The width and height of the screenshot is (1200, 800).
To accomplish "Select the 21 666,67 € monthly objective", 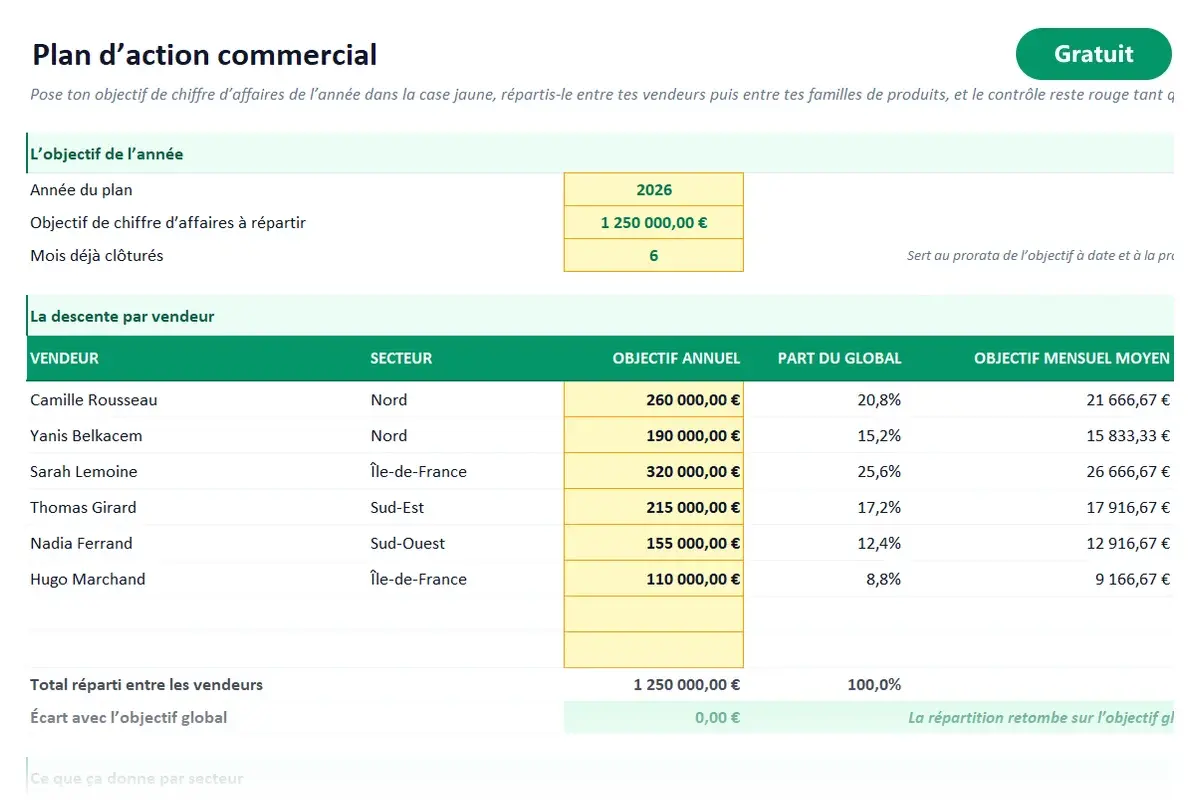I will pyautogui.click(x=1128, y=400).
